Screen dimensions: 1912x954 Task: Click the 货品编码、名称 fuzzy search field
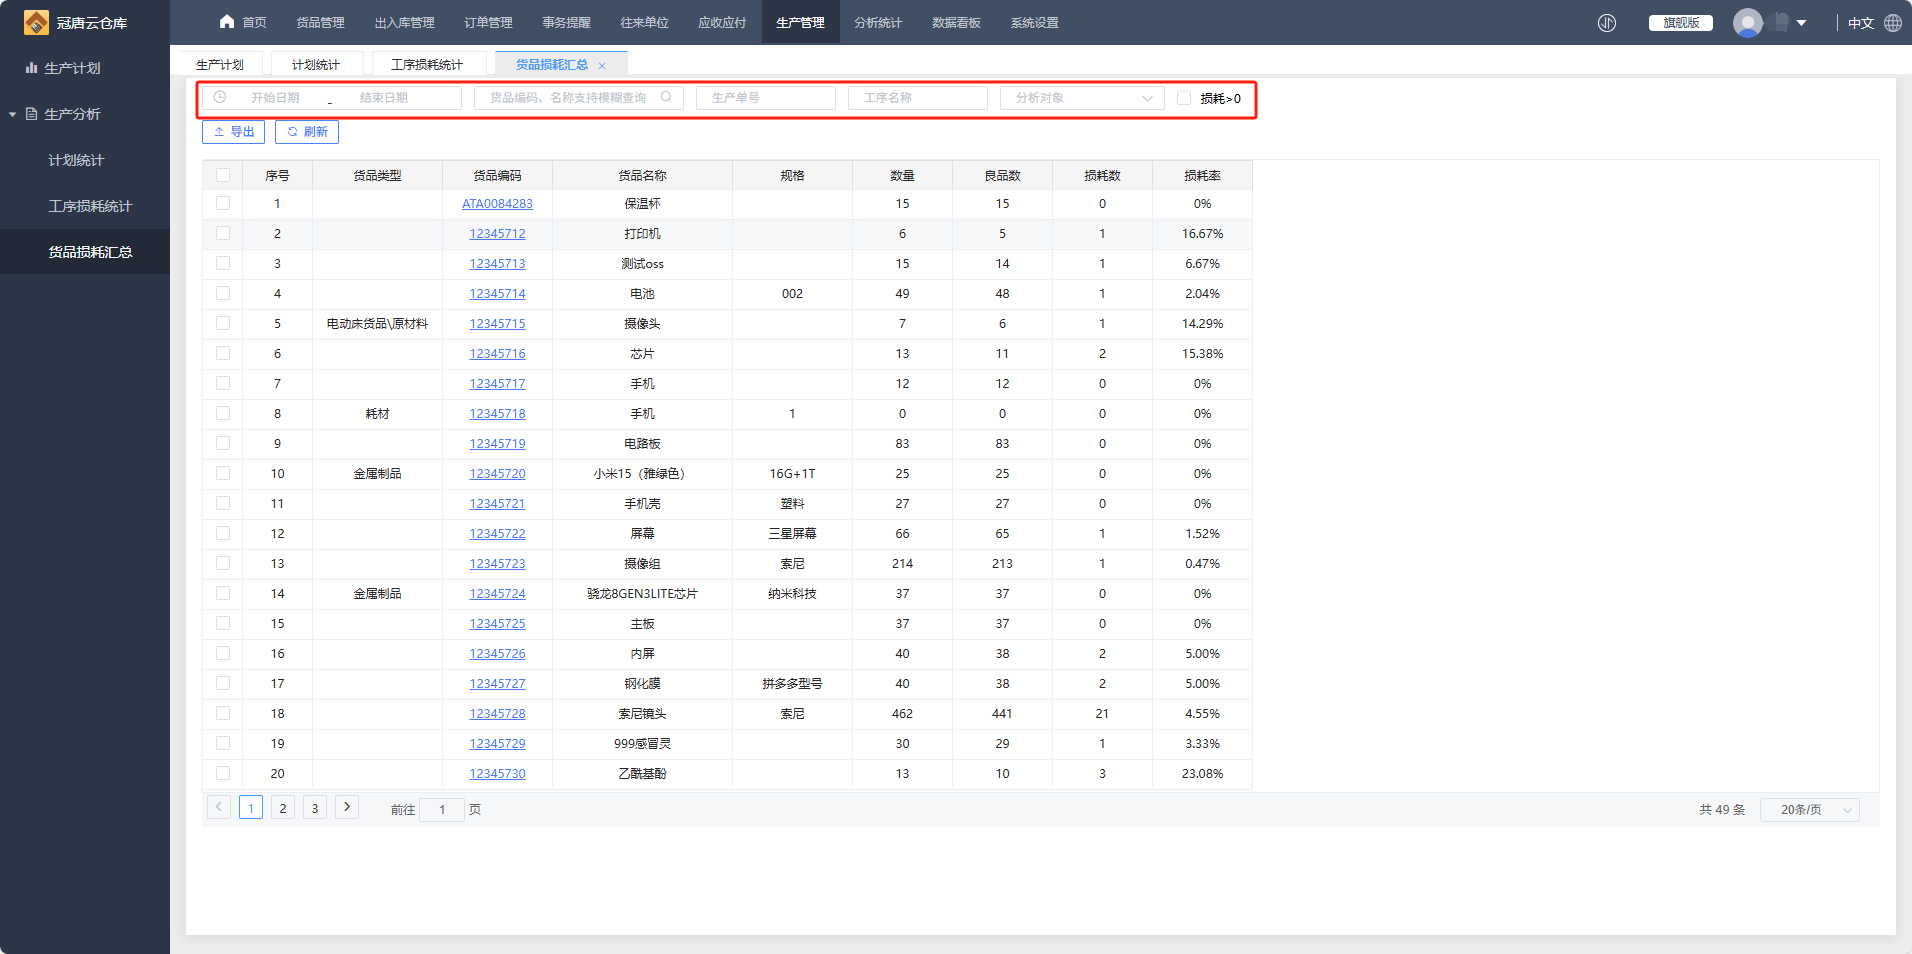pyautogui.click(x=579, y=98)
